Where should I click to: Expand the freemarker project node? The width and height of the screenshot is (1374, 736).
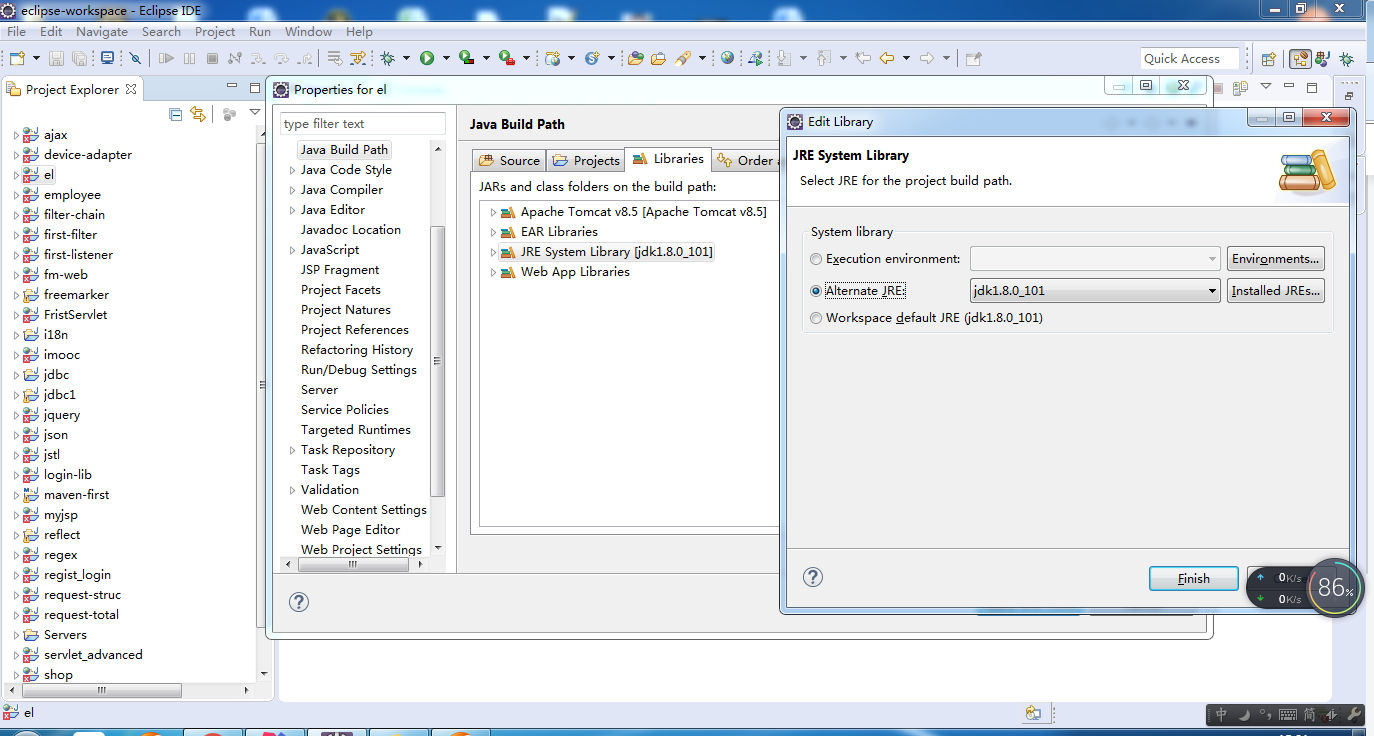tap(15, 295)
